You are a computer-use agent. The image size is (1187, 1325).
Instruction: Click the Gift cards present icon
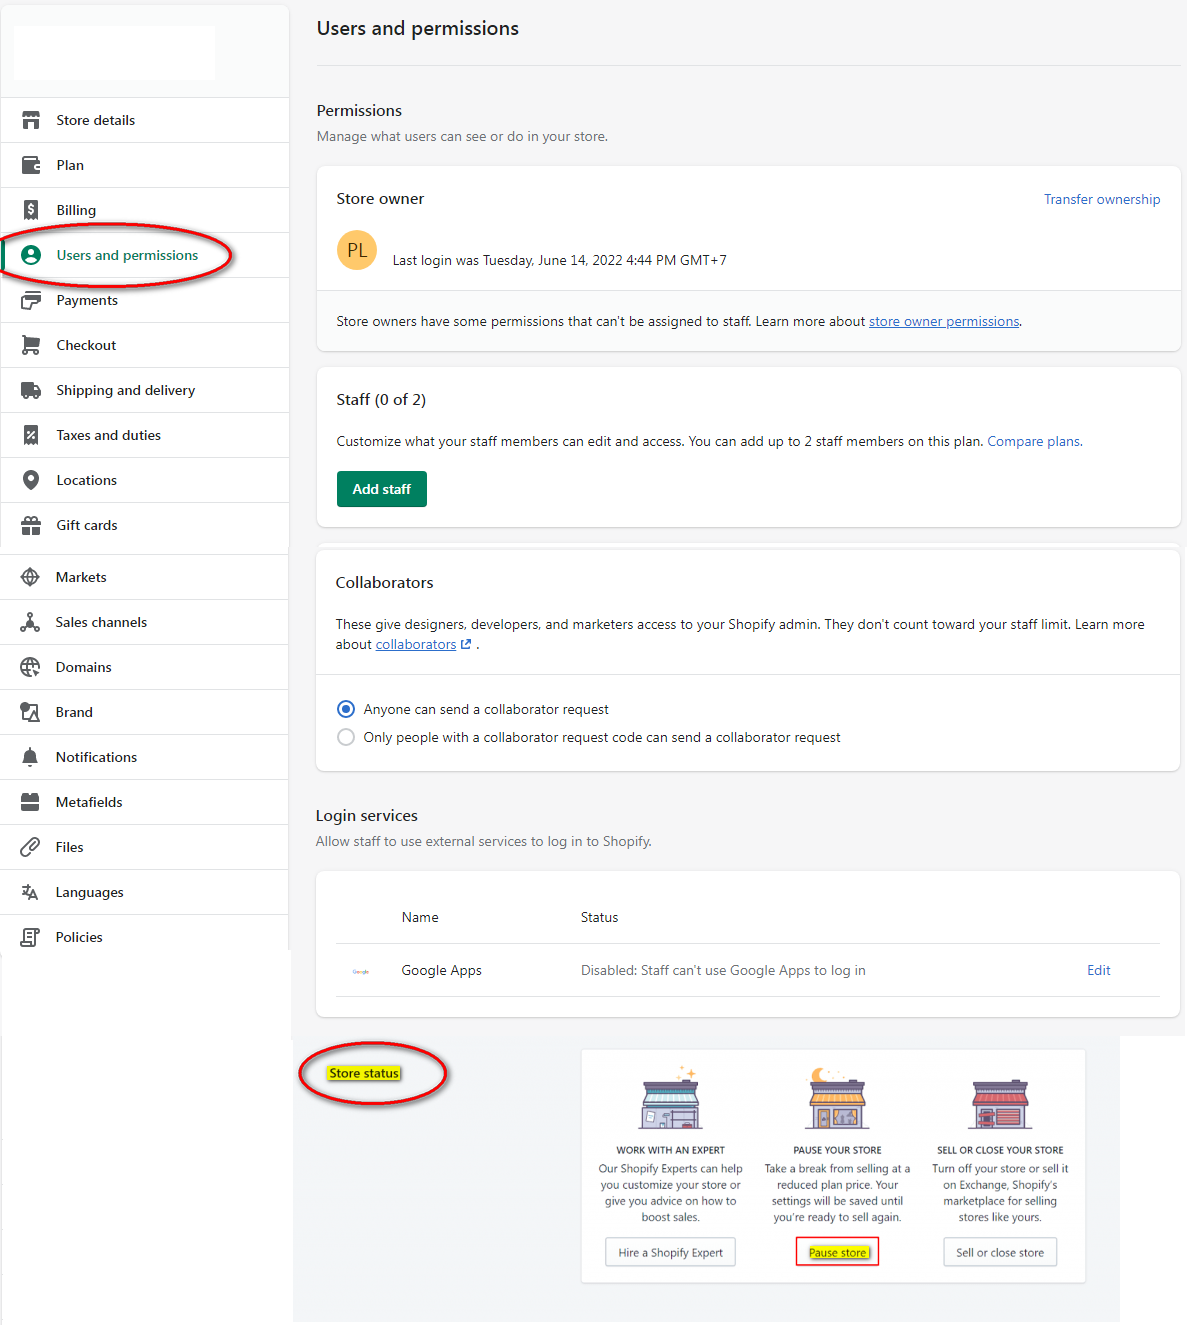tap(31, 525)
